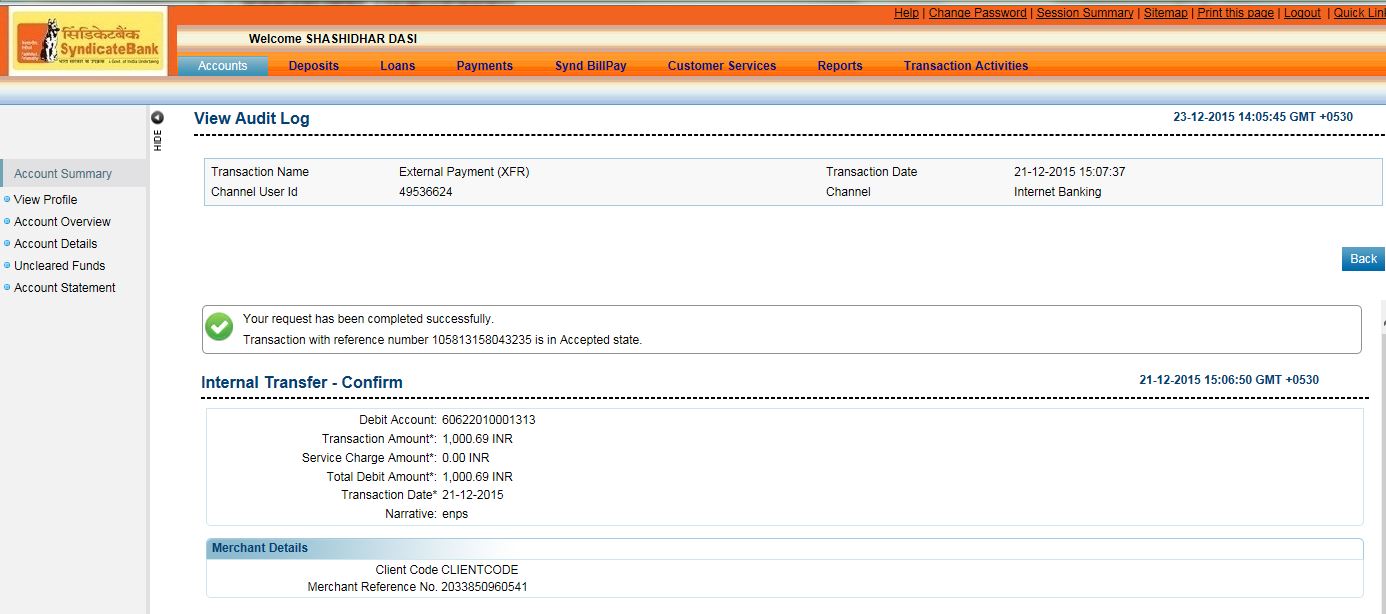
Task: Click the Help link
Action: click(906, 13)
